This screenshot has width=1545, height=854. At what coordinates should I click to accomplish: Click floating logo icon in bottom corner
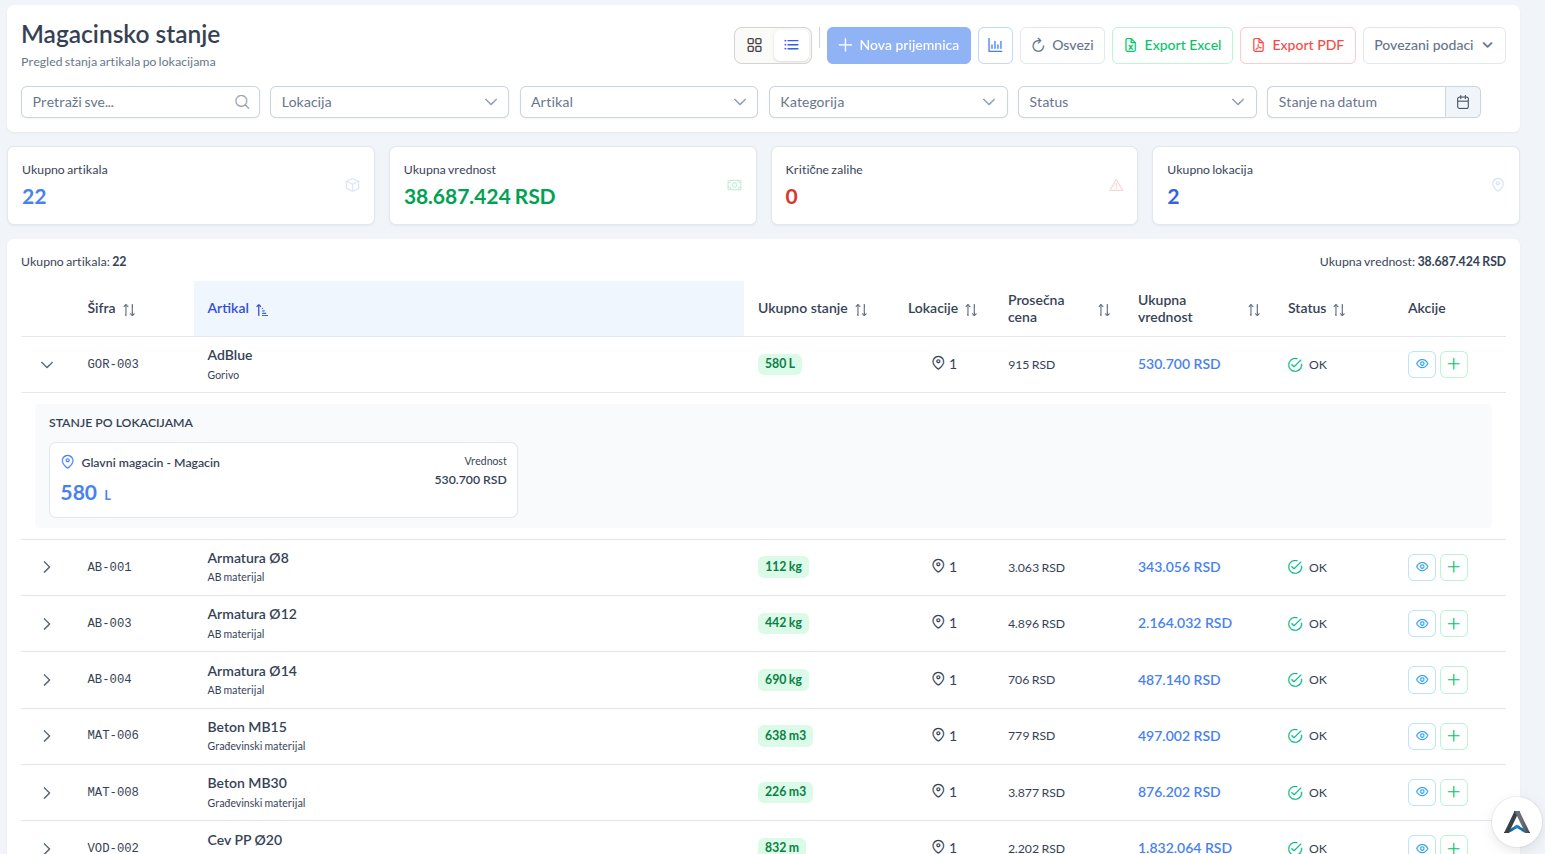click(1516, 822)
